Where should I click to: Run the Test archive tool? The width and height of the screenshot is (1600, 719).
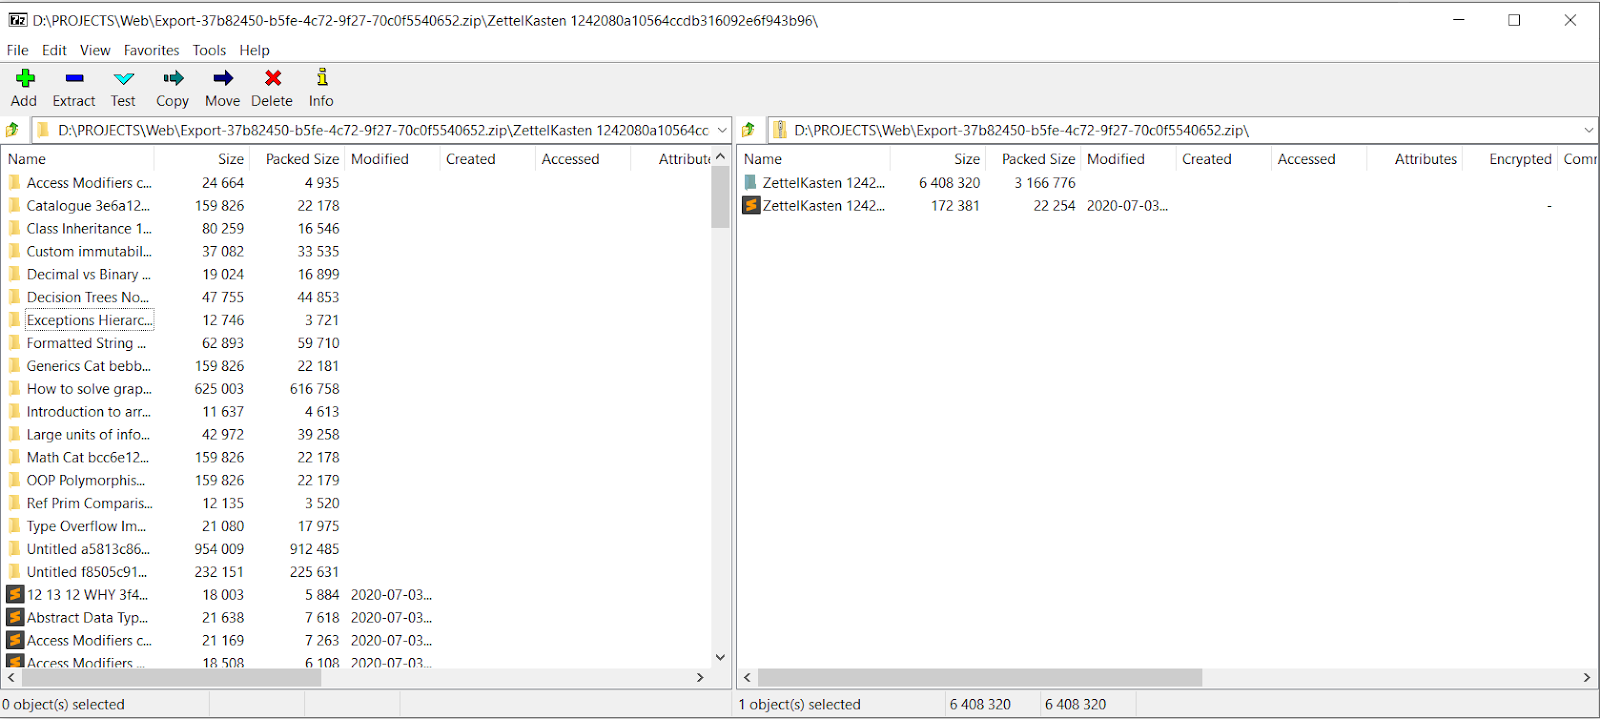[123, 78]
